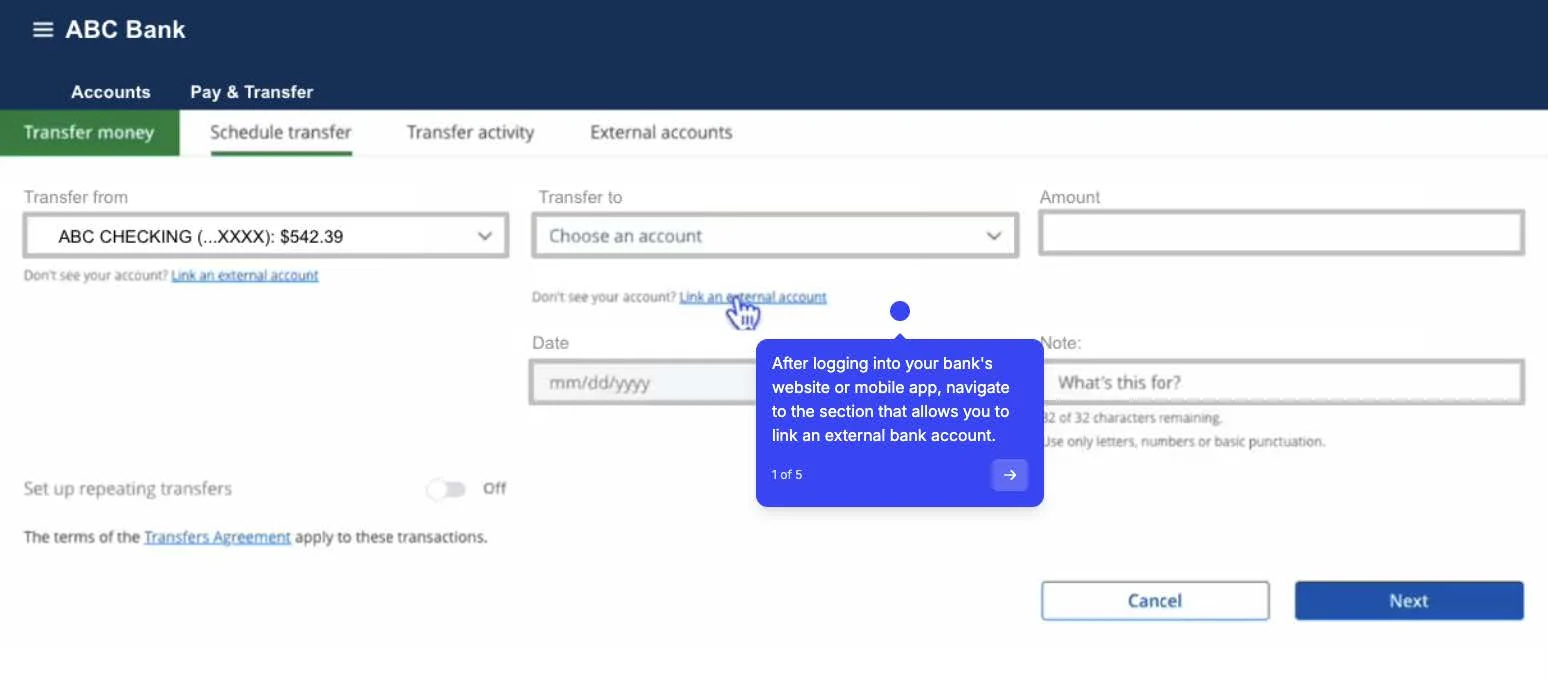Click the 1 of 5 step indicator
Image resolution: width=1548 pixels, height=677 pixels.
(787, 475)
